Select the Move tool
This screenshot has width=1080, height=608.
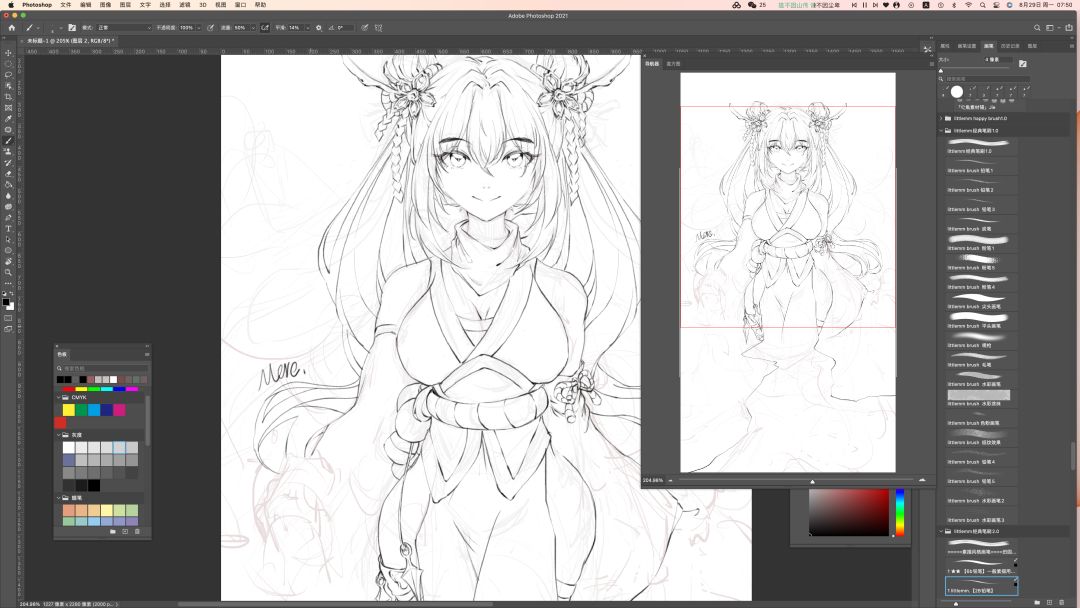(x=8, y=53)
